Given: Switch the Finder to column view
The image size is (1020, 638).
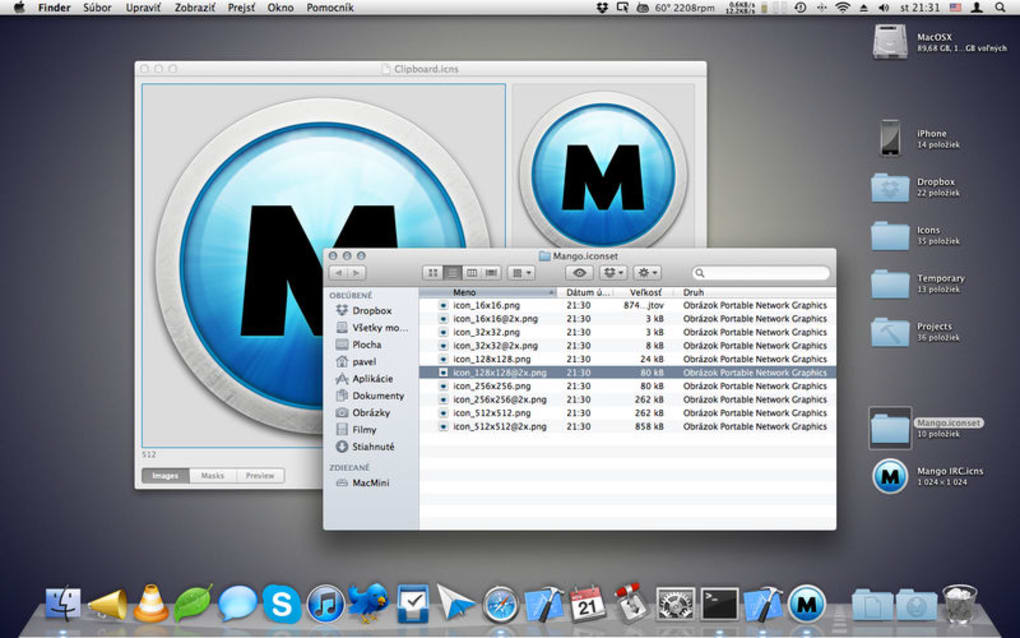Looking at the screenshot, I should click(474, 272).
